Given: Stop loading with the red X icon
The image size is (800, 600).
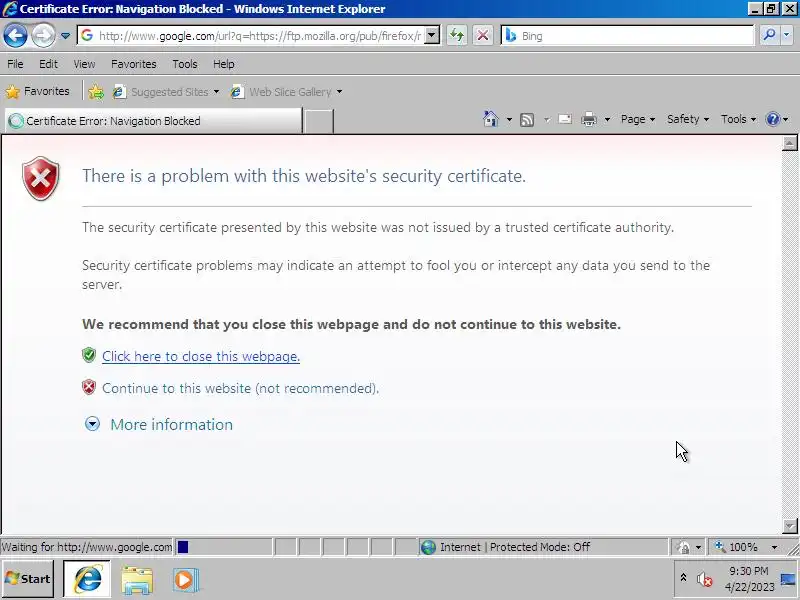Looking at the screenshot, I should tap(483, 36).
